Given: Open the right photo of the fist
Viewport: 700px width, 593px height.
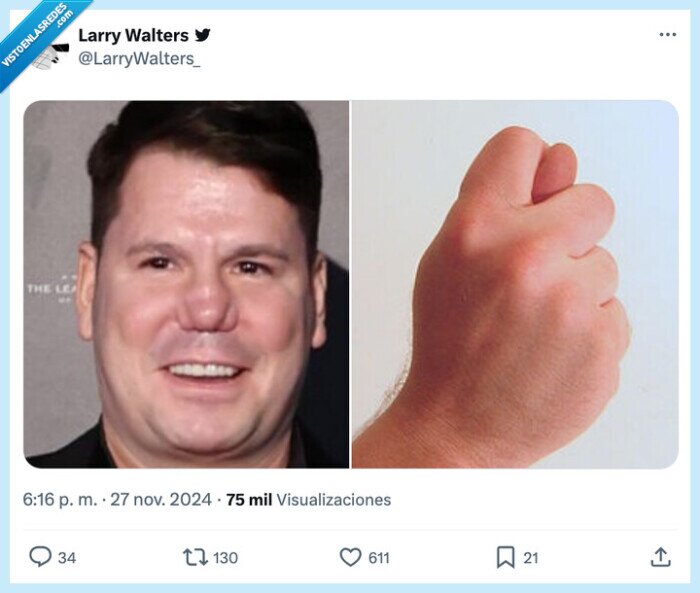Looking at the screenshot, I should pos(515,284).
